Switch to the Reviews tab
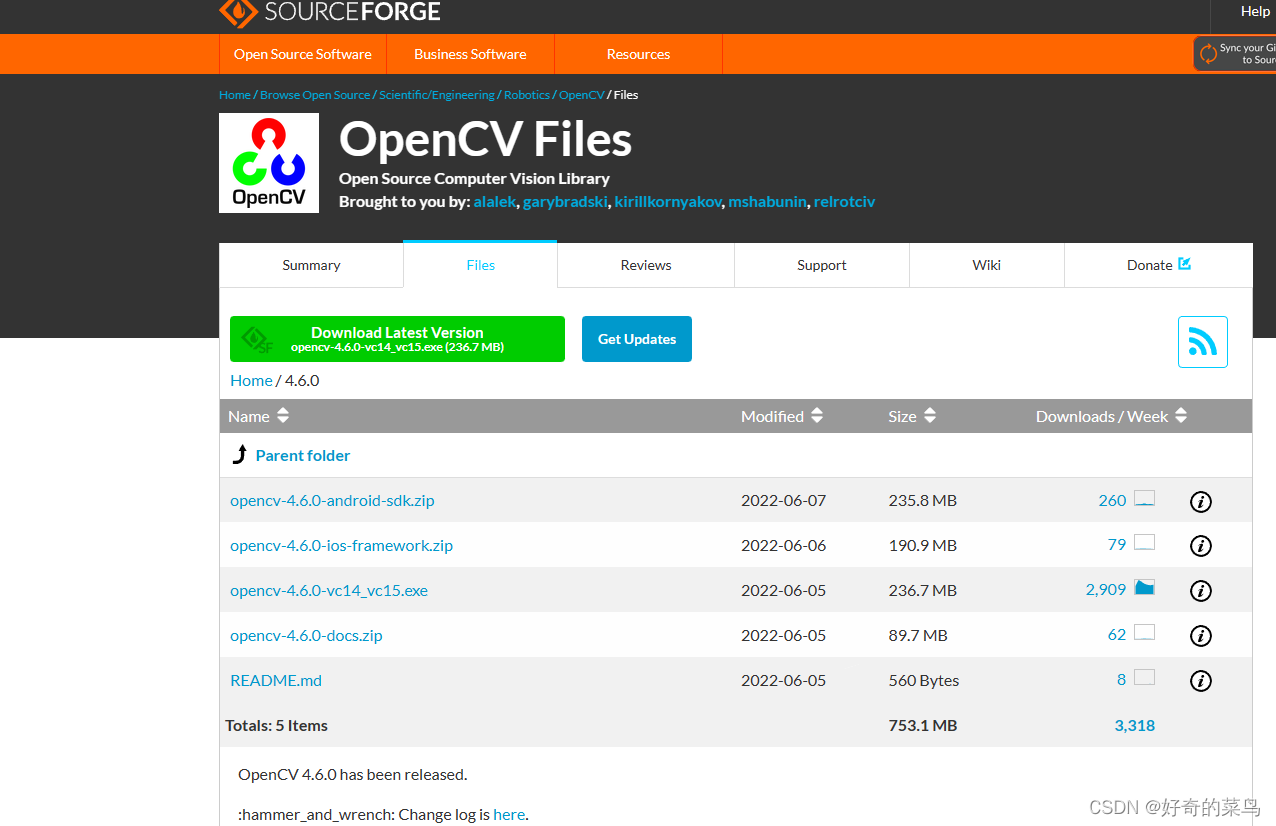Screen dimensions: 1276x826 point(645,264)
